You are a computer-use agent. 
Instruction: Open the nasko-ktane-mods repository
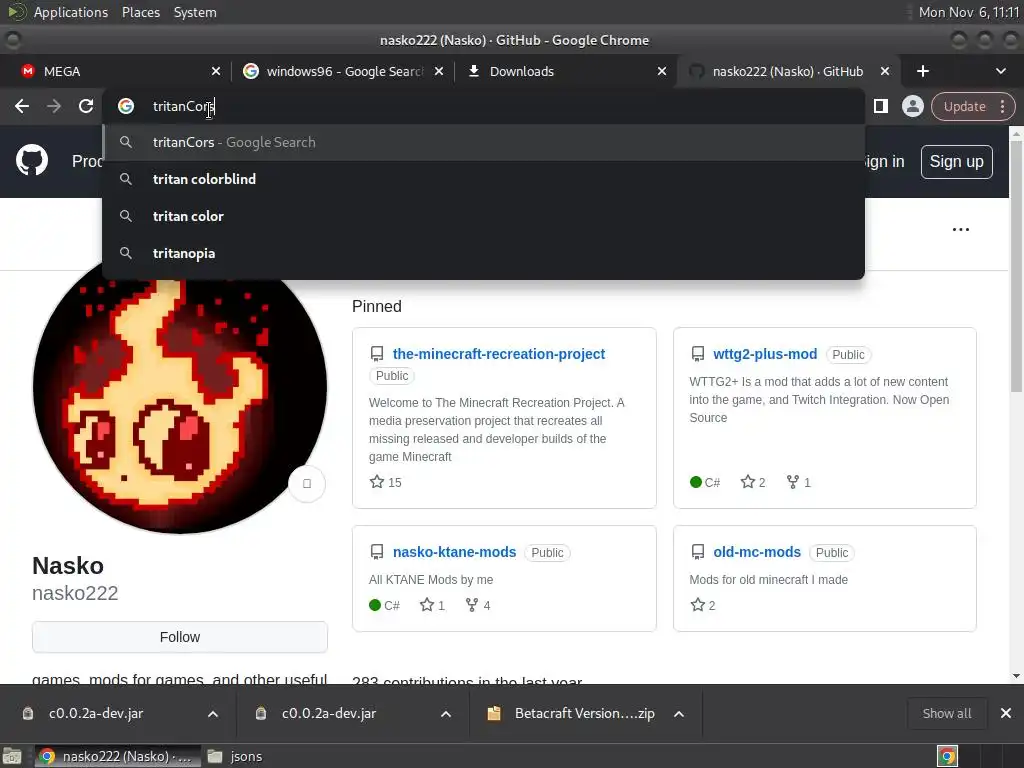click(455, 552)
